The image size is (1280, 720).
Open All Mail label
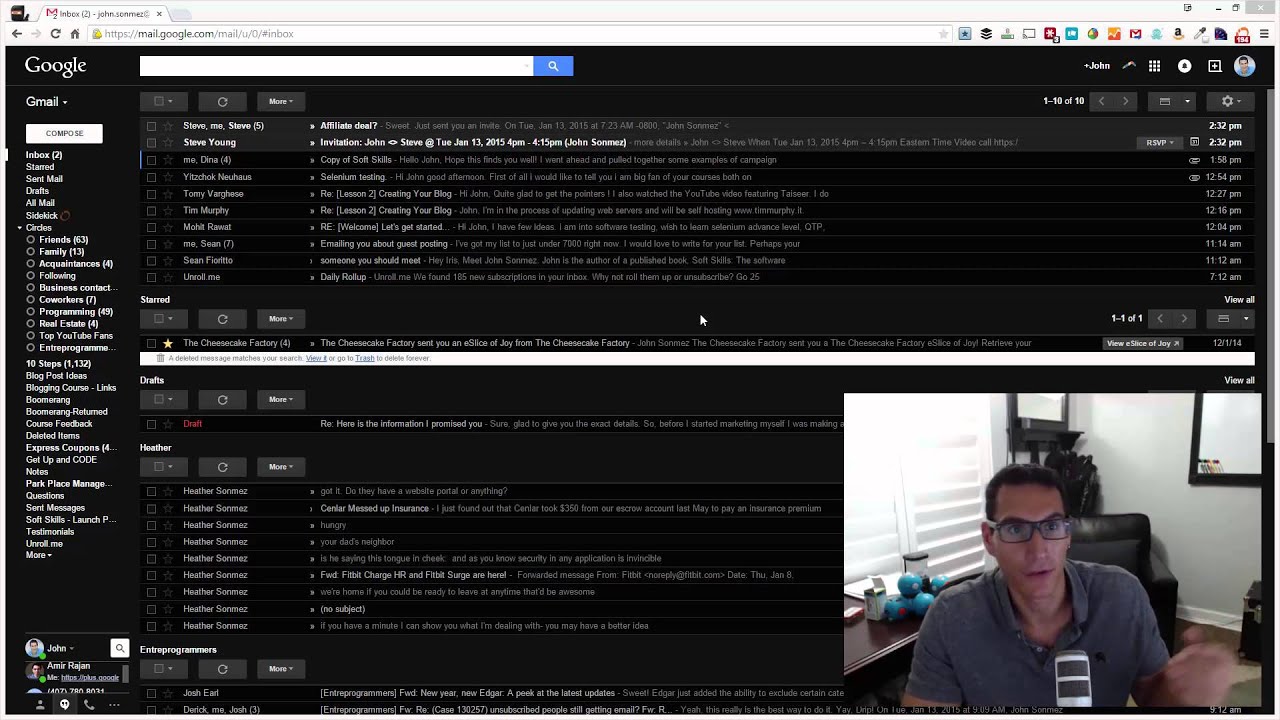tap(40, 203)
